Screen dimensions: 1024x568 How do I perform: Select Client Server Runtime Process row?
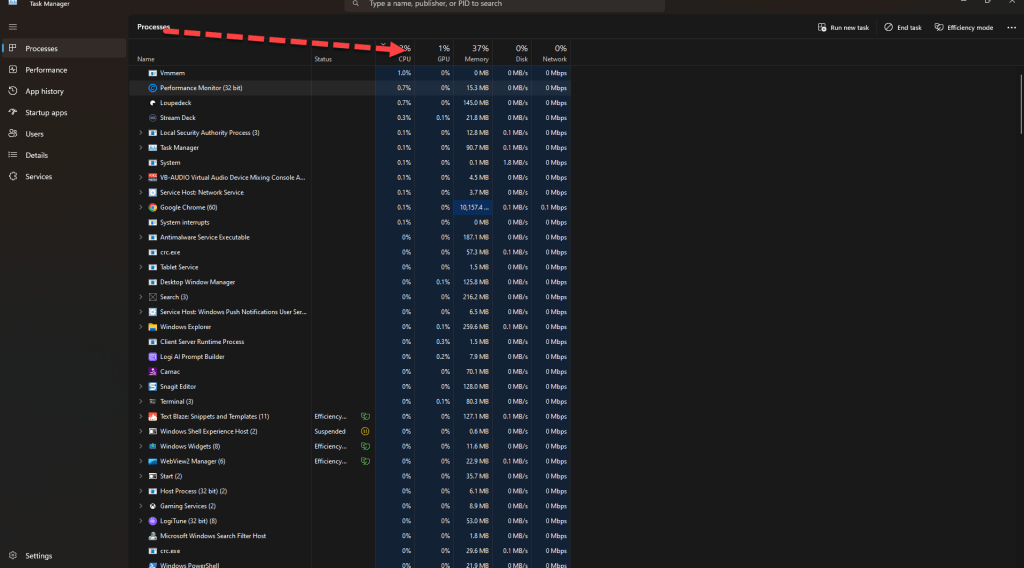tap(350, 342)
